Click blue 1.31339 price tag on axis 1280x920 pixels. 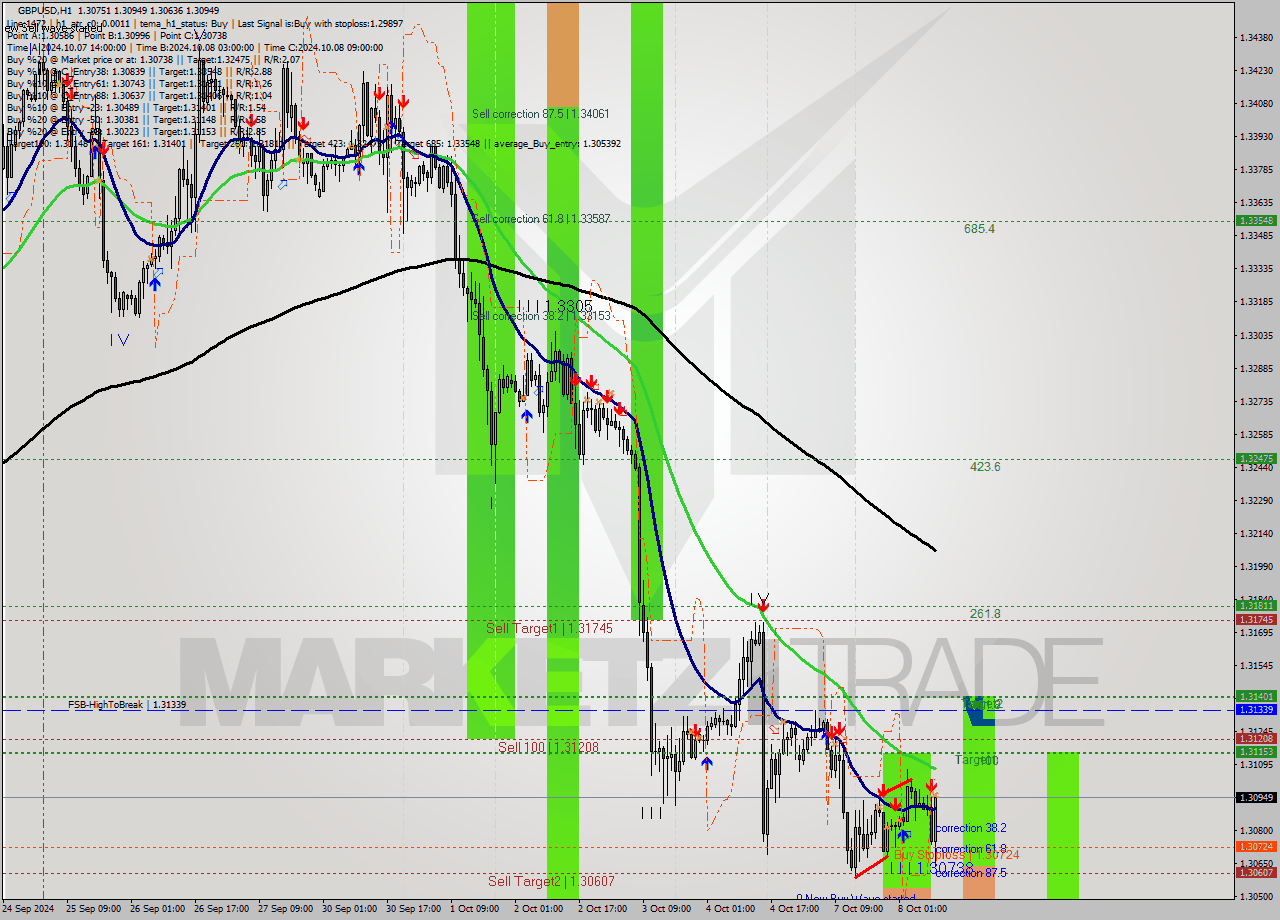point(1256,710)
